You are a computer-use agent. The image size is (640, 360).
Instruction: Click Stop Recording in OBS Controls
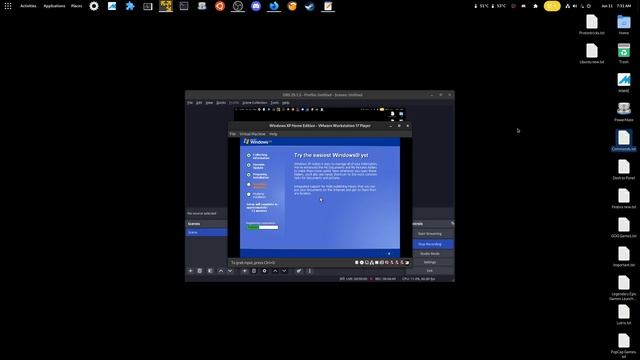click(430, 244)
